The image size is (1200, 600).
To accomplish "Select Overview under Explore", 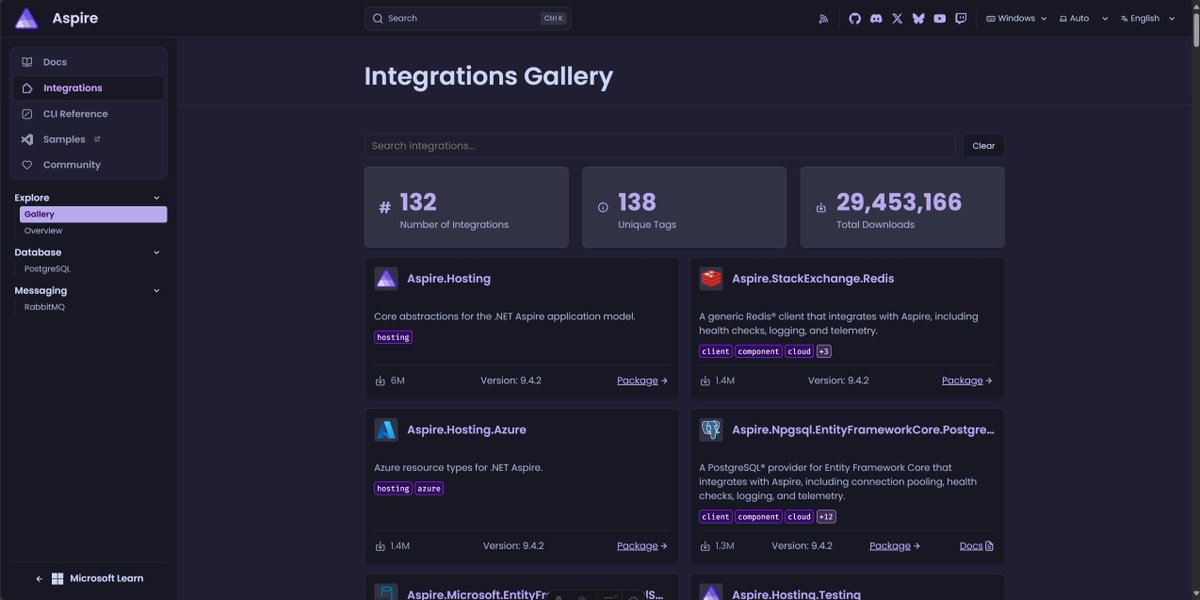I will (x=45, y=229).
